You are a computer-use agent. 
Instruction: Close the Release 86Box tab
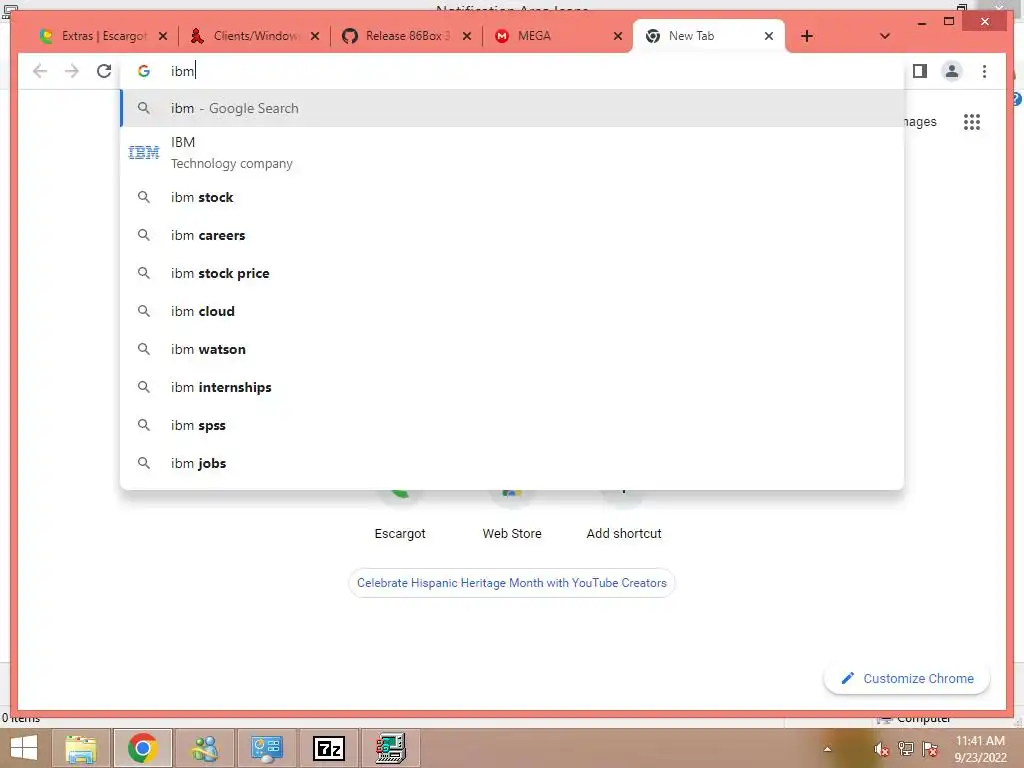[467, 36]
